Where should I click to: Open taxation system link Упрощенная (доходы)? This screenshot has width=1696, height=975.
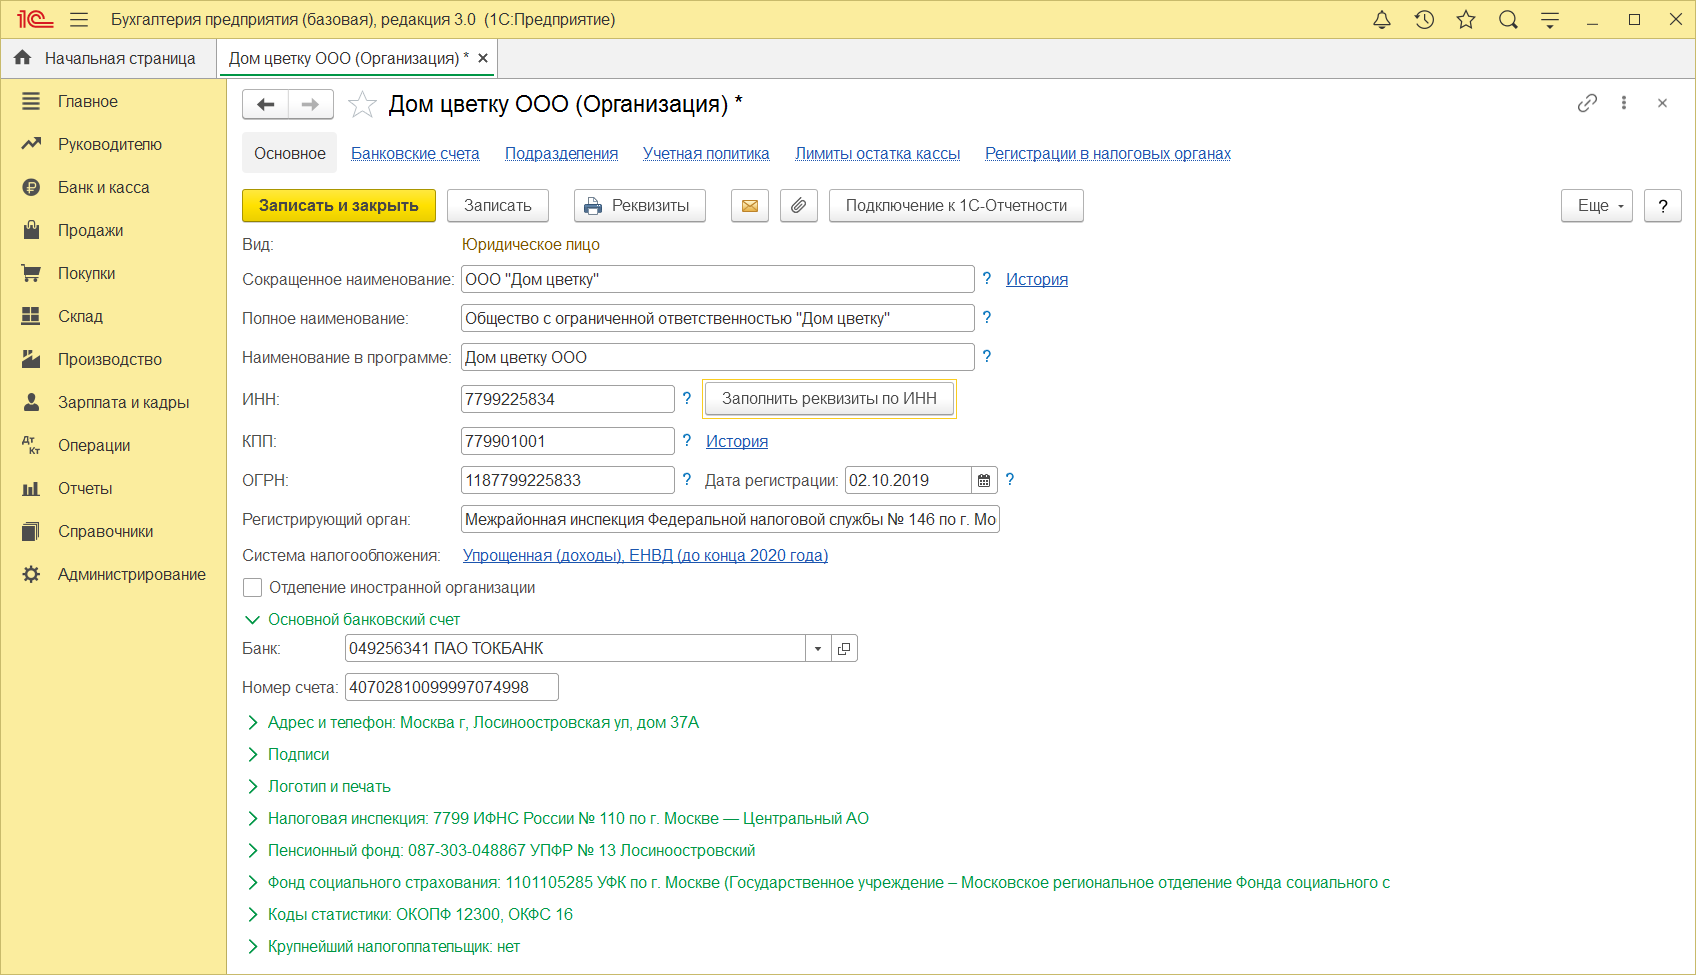[645, 556]
